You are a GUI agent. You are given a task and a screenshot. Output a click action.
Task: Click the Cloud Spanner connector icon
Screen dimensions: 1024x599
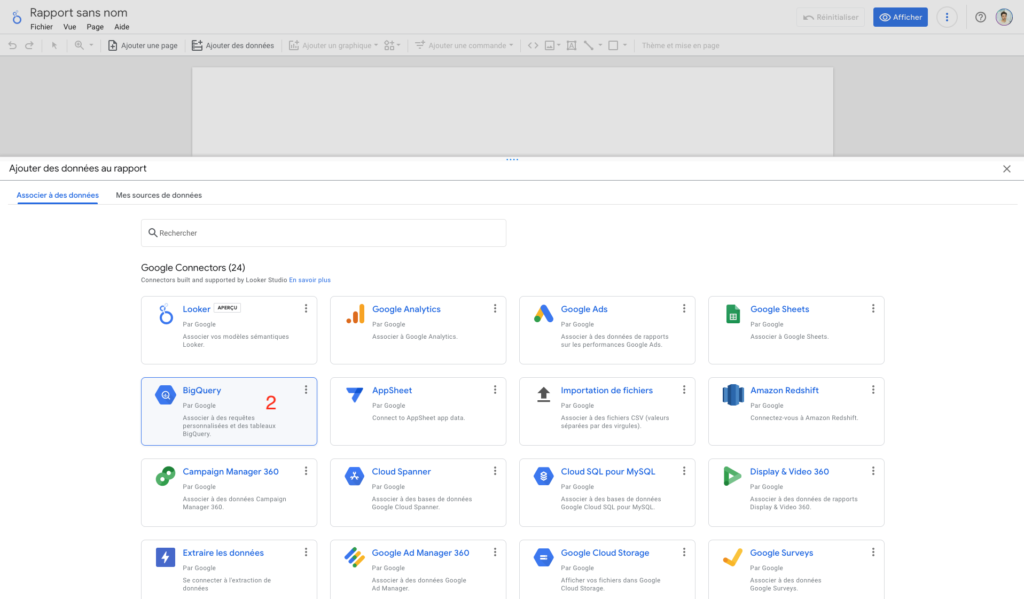tap(354, 476)
